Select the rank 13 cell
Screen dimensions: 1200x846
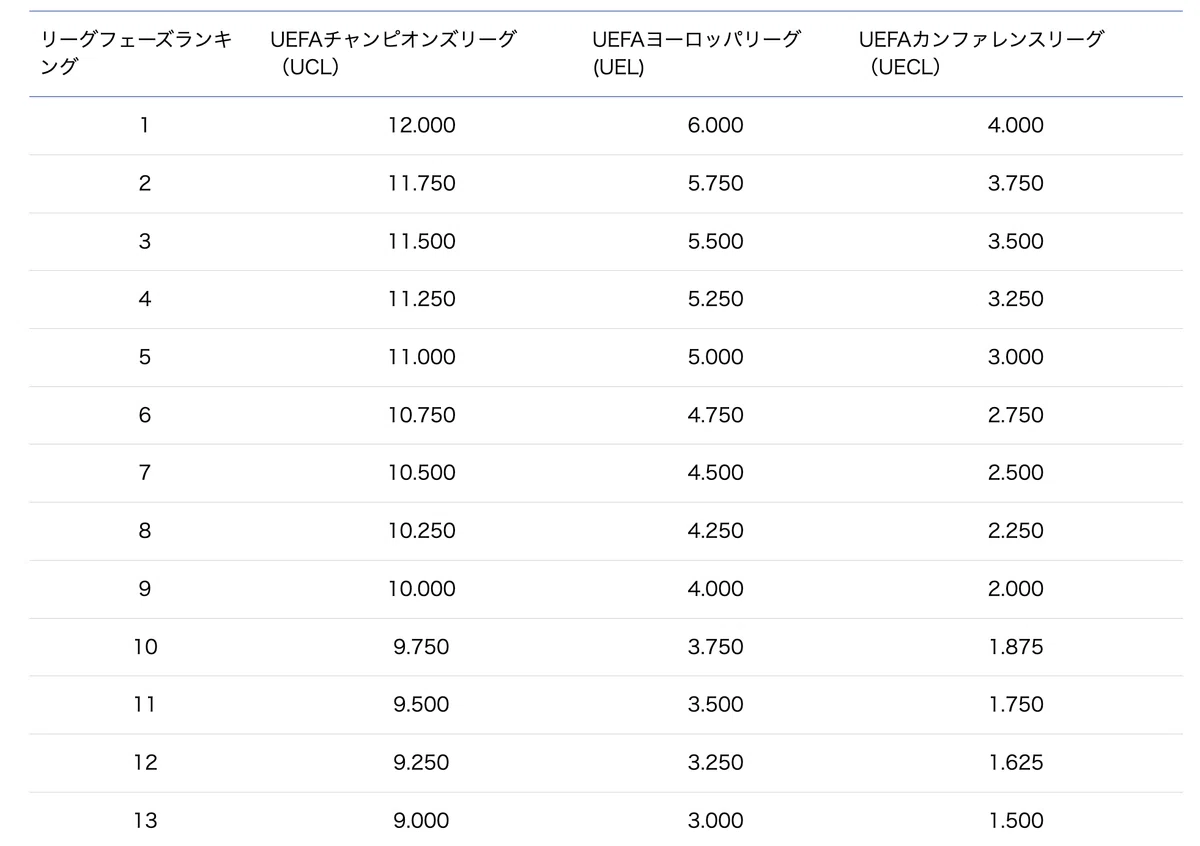coord(145,821)
